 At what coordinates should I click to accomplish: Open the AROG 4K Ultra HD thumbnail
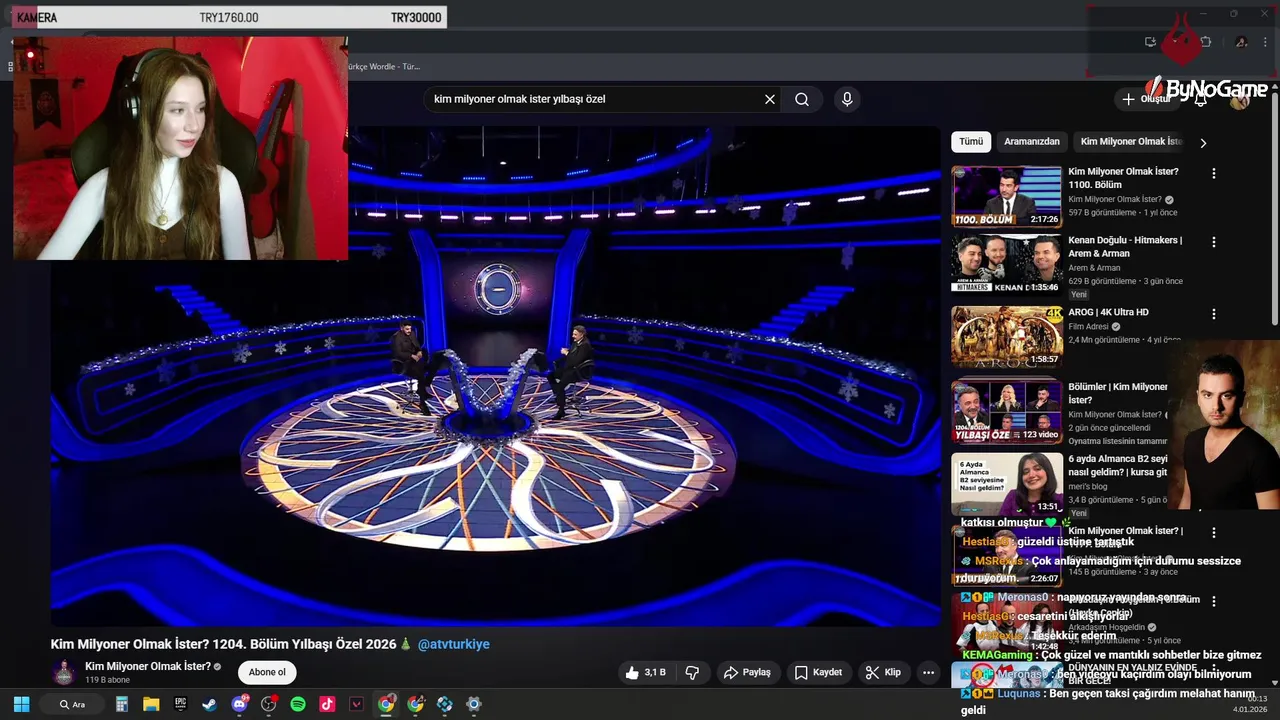[x=1006, y=336]
